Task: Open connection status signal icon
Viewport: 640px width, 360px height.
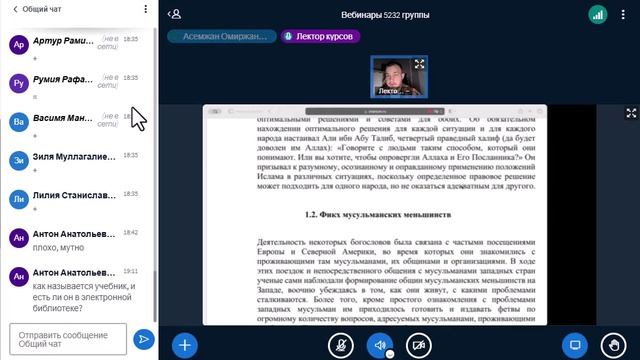Action: (x=598, y=15)
